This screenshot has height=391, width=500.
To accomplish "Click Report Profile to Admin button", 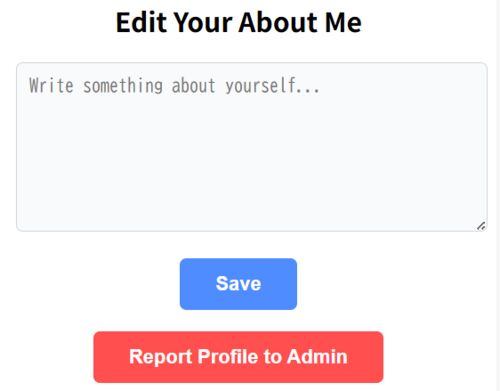I will coord(238,357).
